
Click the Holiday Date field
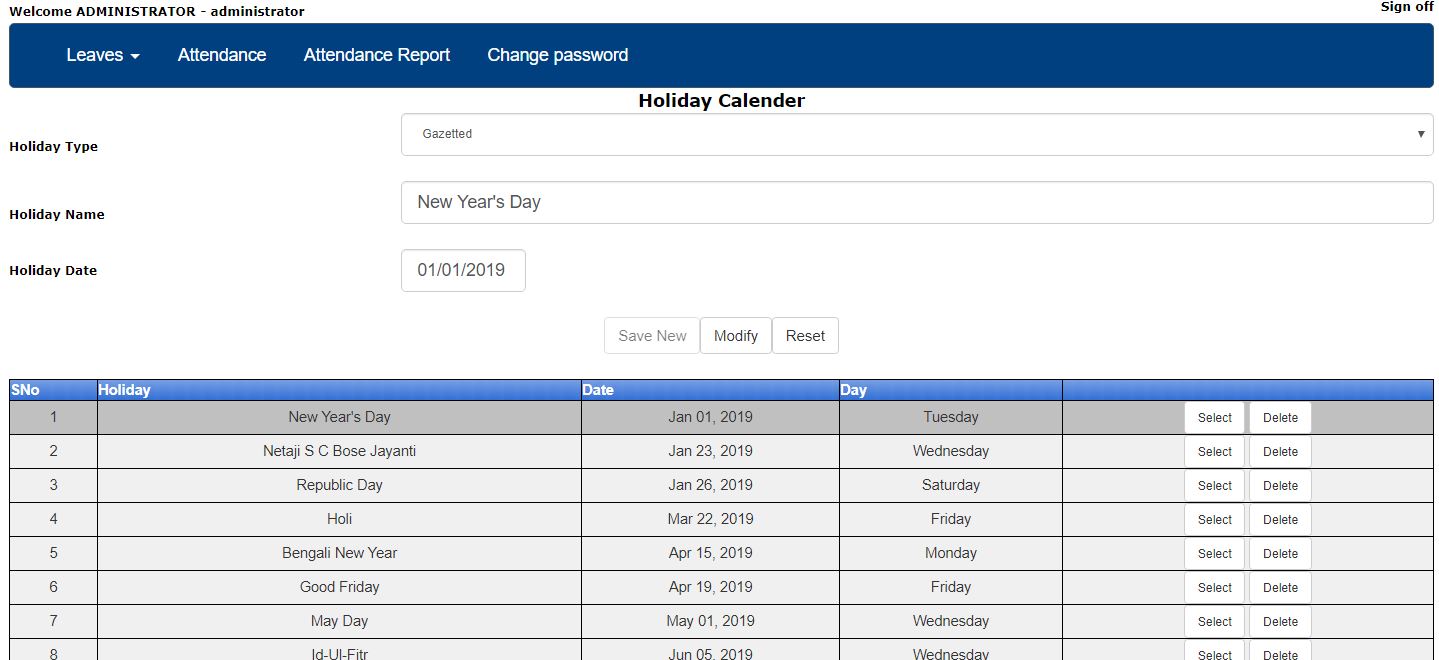(x=463, y=270)
